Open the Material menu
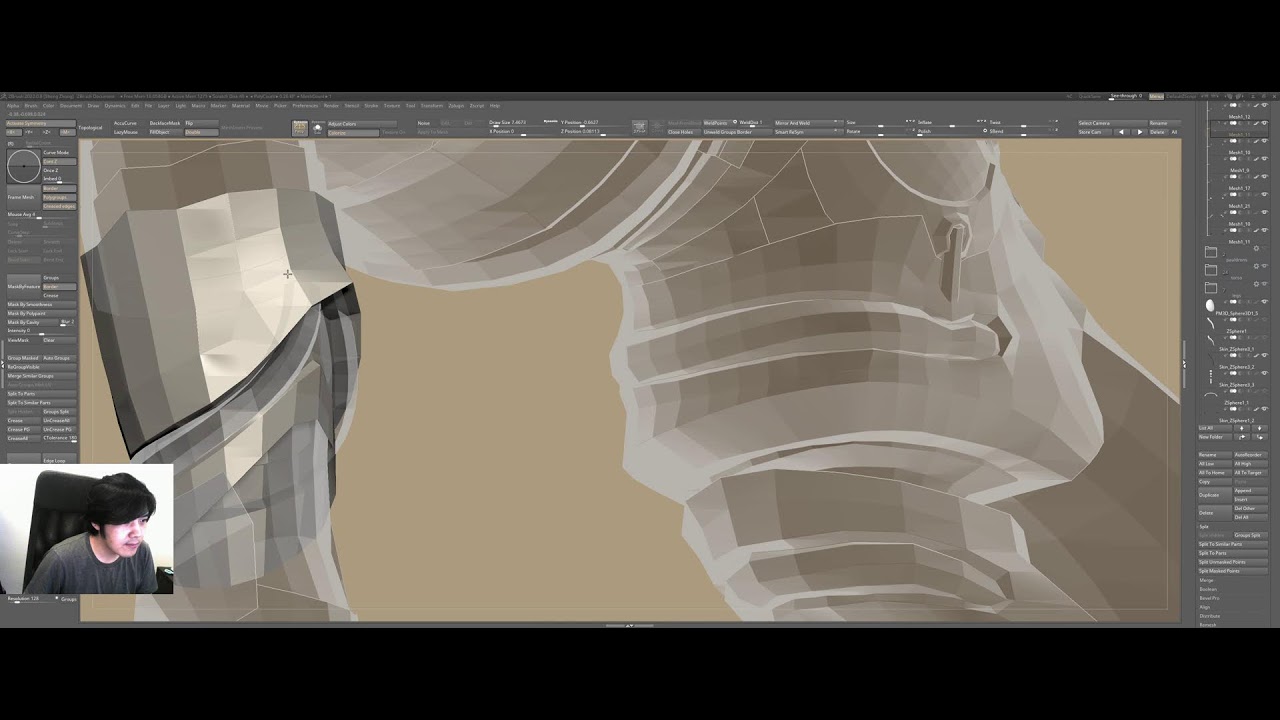 tap(241, 106)
